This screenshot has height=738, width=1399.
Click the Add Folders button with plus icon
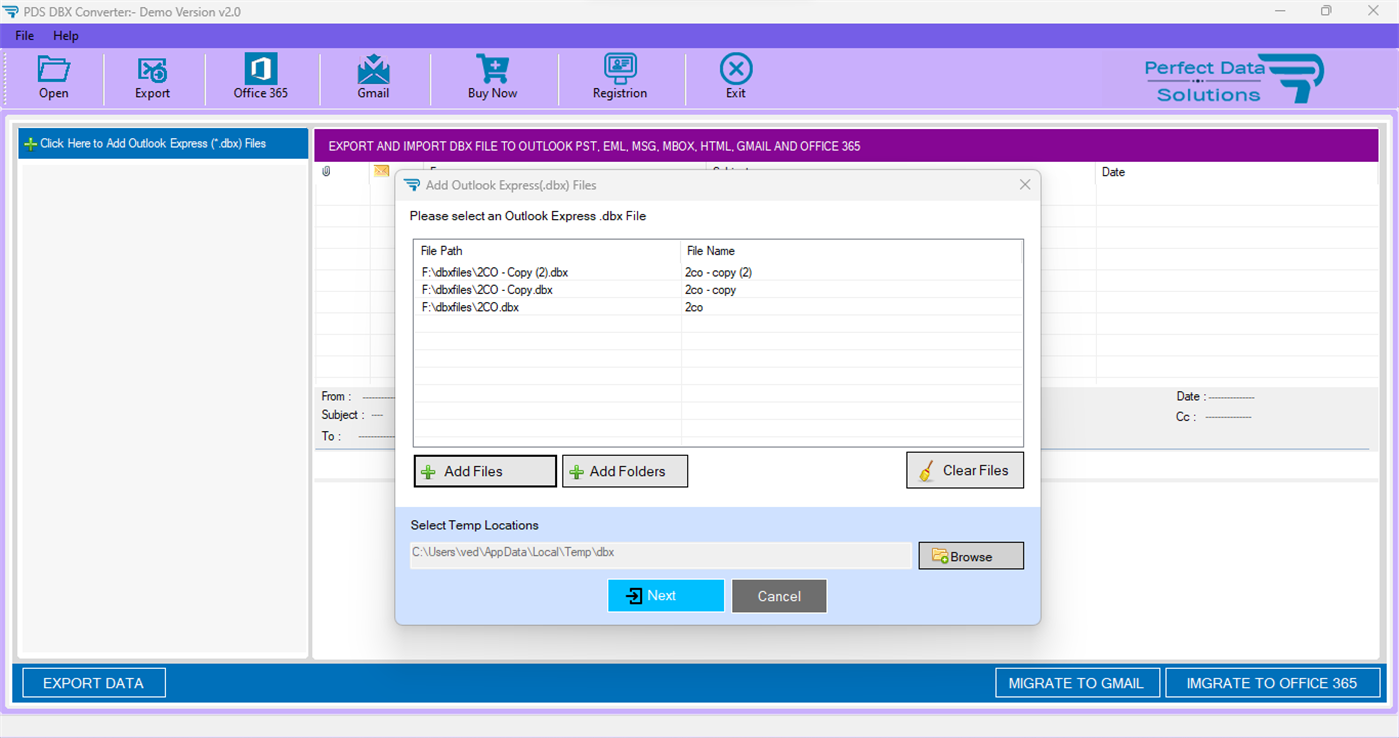(624, 470)
